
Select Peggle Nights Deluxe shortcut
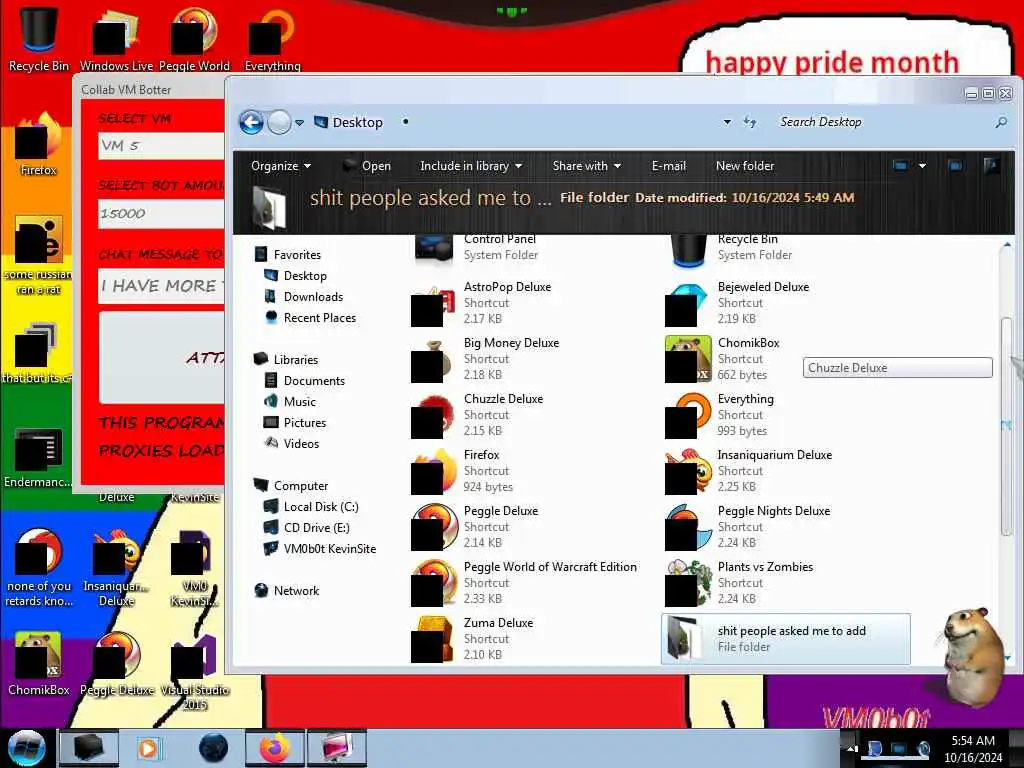pyautogui.click(x=784, y=527)
